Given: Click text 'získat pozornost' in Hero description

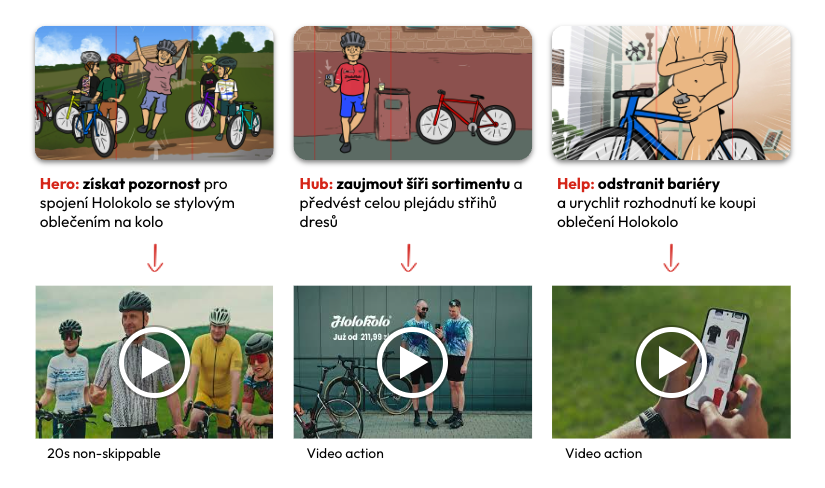Looking at the screenshot, I should [141, 184].
